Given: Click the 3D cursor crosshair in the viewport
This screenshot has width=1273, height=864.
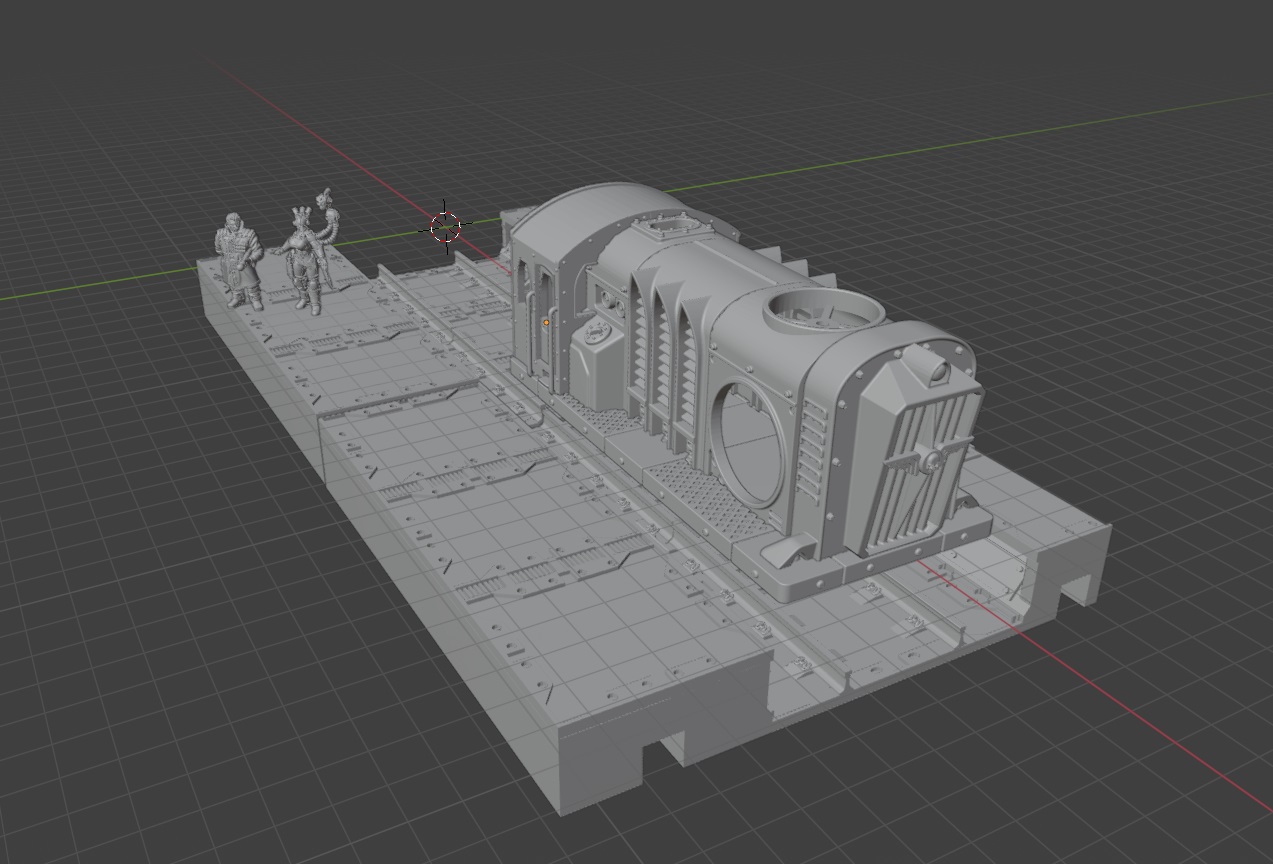Looking at the screenshot, I should (x=445, y=227).
